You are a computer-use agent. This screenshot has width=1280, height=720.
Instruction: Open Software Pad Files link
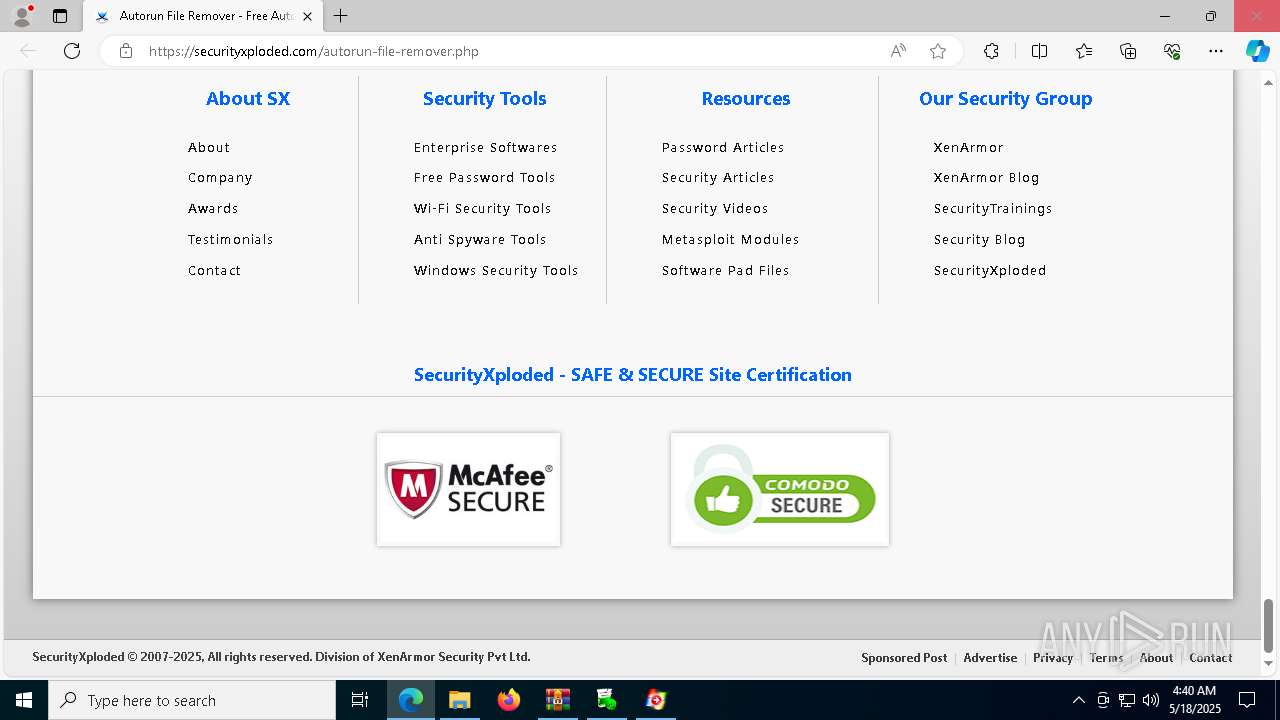point(726,271)
